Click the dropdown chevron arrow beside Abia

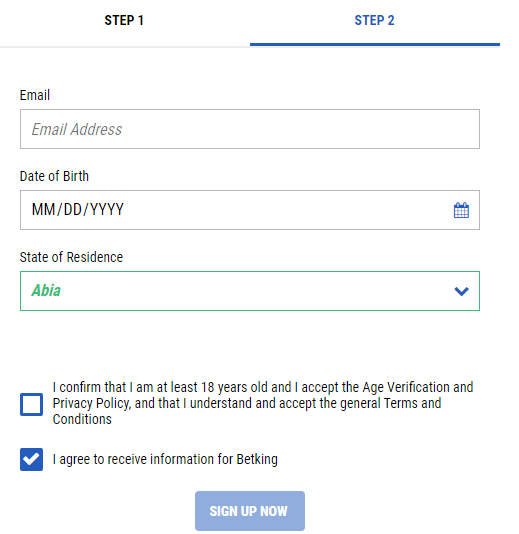pos(461,291)
